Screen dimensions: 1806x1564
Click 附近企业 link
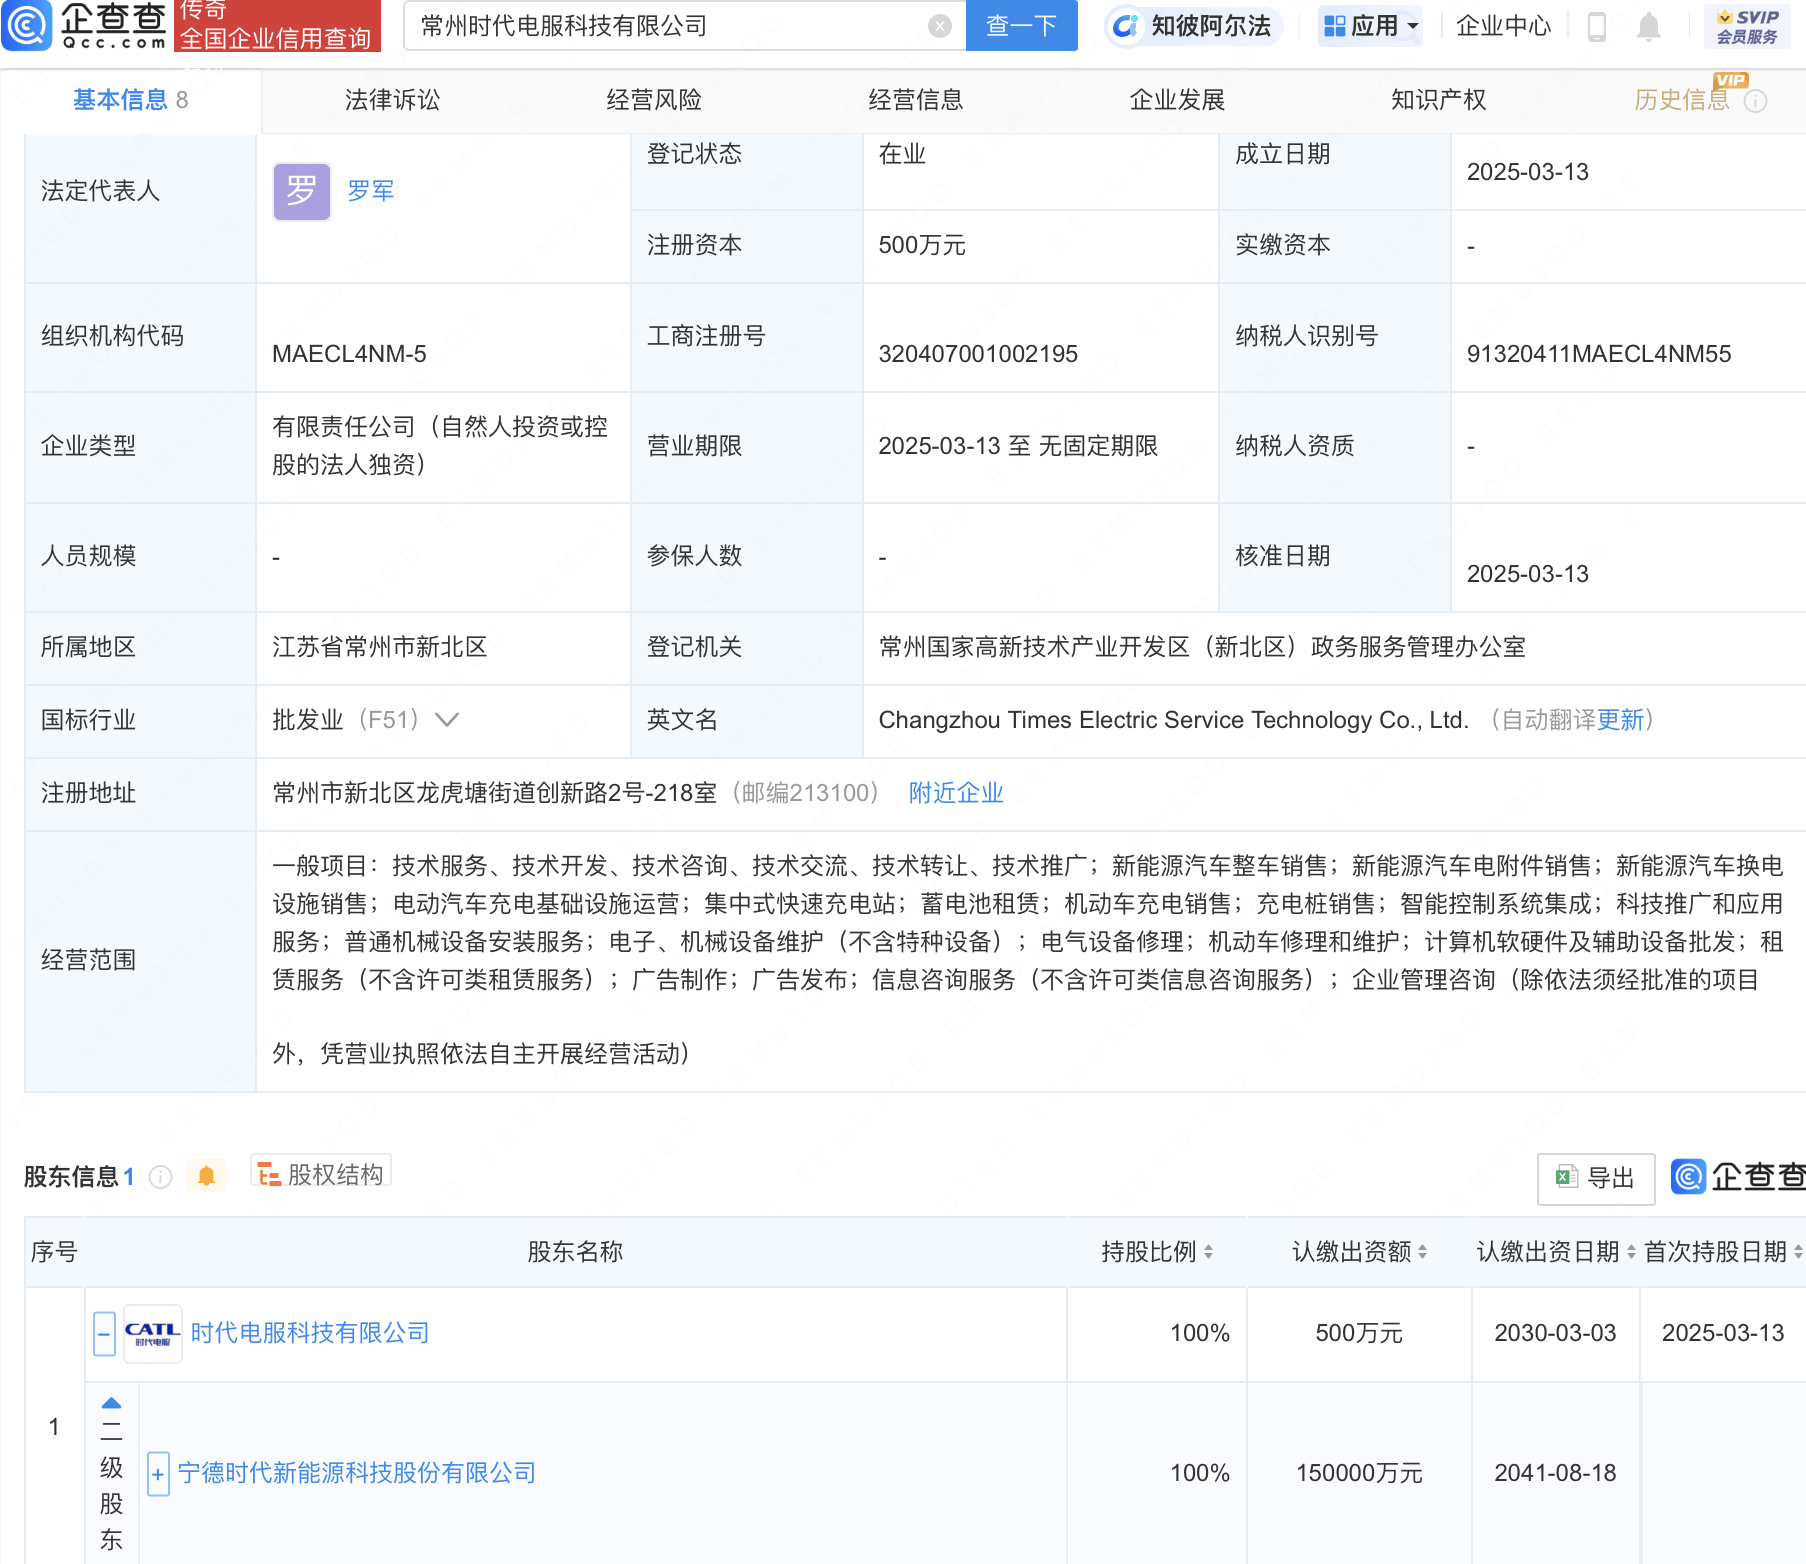955,793
